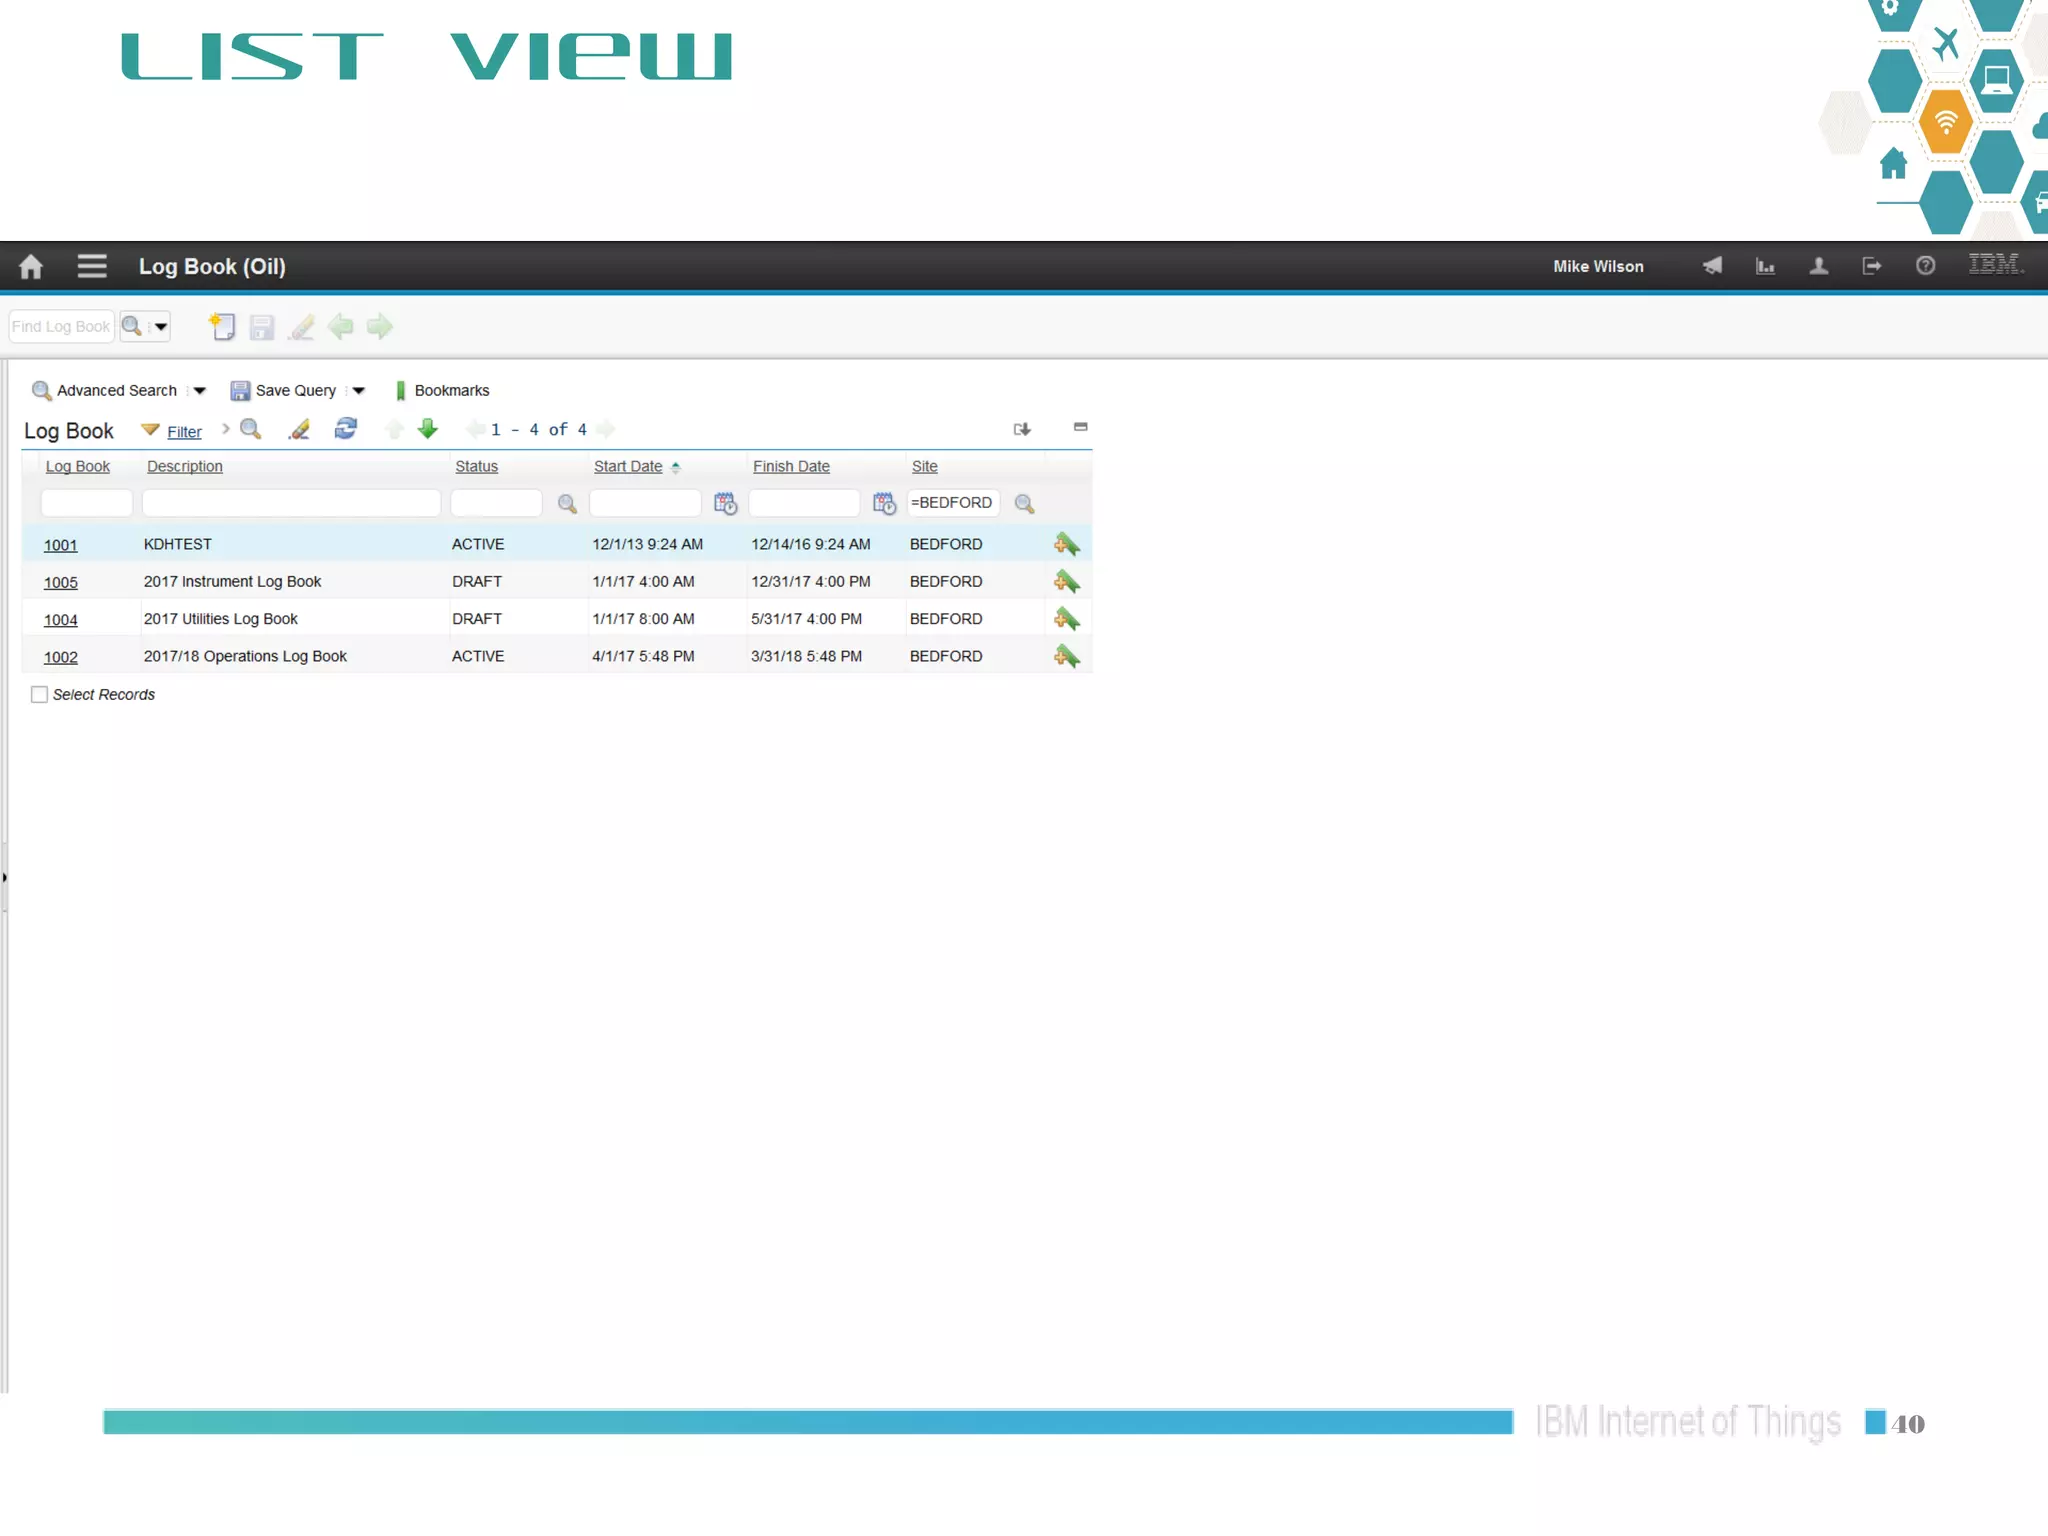2048x1536 pixels.
Task: Go to the previous page of results
Action: pos(475,429)
